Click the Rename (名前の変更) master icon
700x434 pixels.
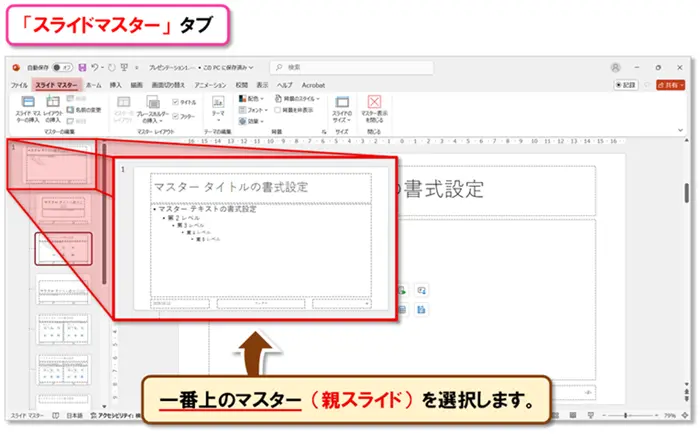[x=70, y=109]
